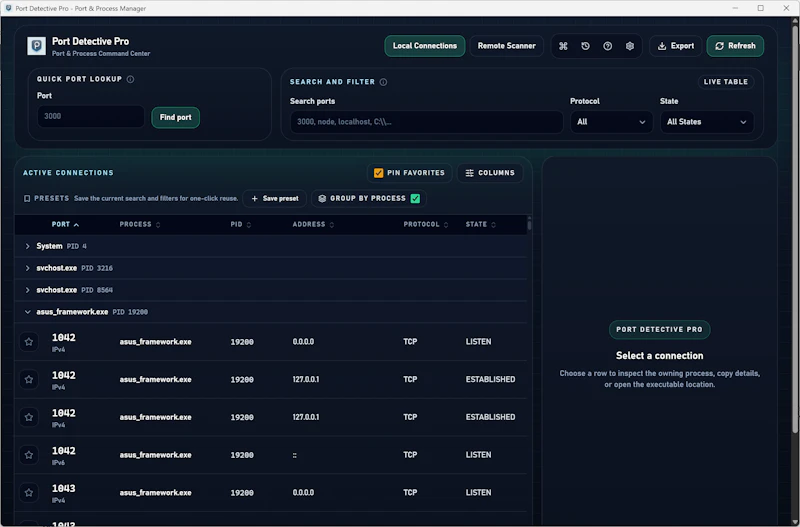Open the State dropdown showing All States
The width and height of the screenshot is (800, 527).
tap(707, 122)
